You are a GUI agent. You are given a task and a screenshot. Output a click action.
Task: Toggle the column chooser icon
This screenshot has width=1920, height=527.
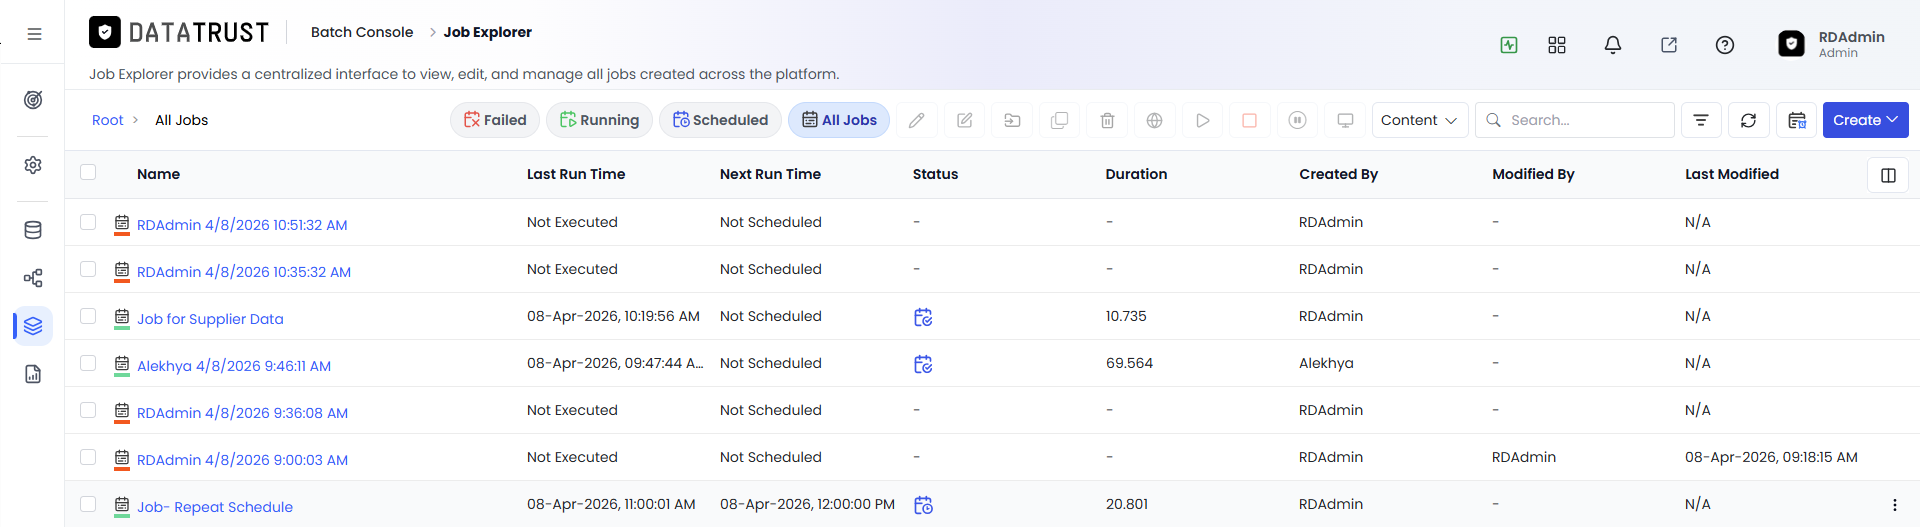click(1888, 175)
